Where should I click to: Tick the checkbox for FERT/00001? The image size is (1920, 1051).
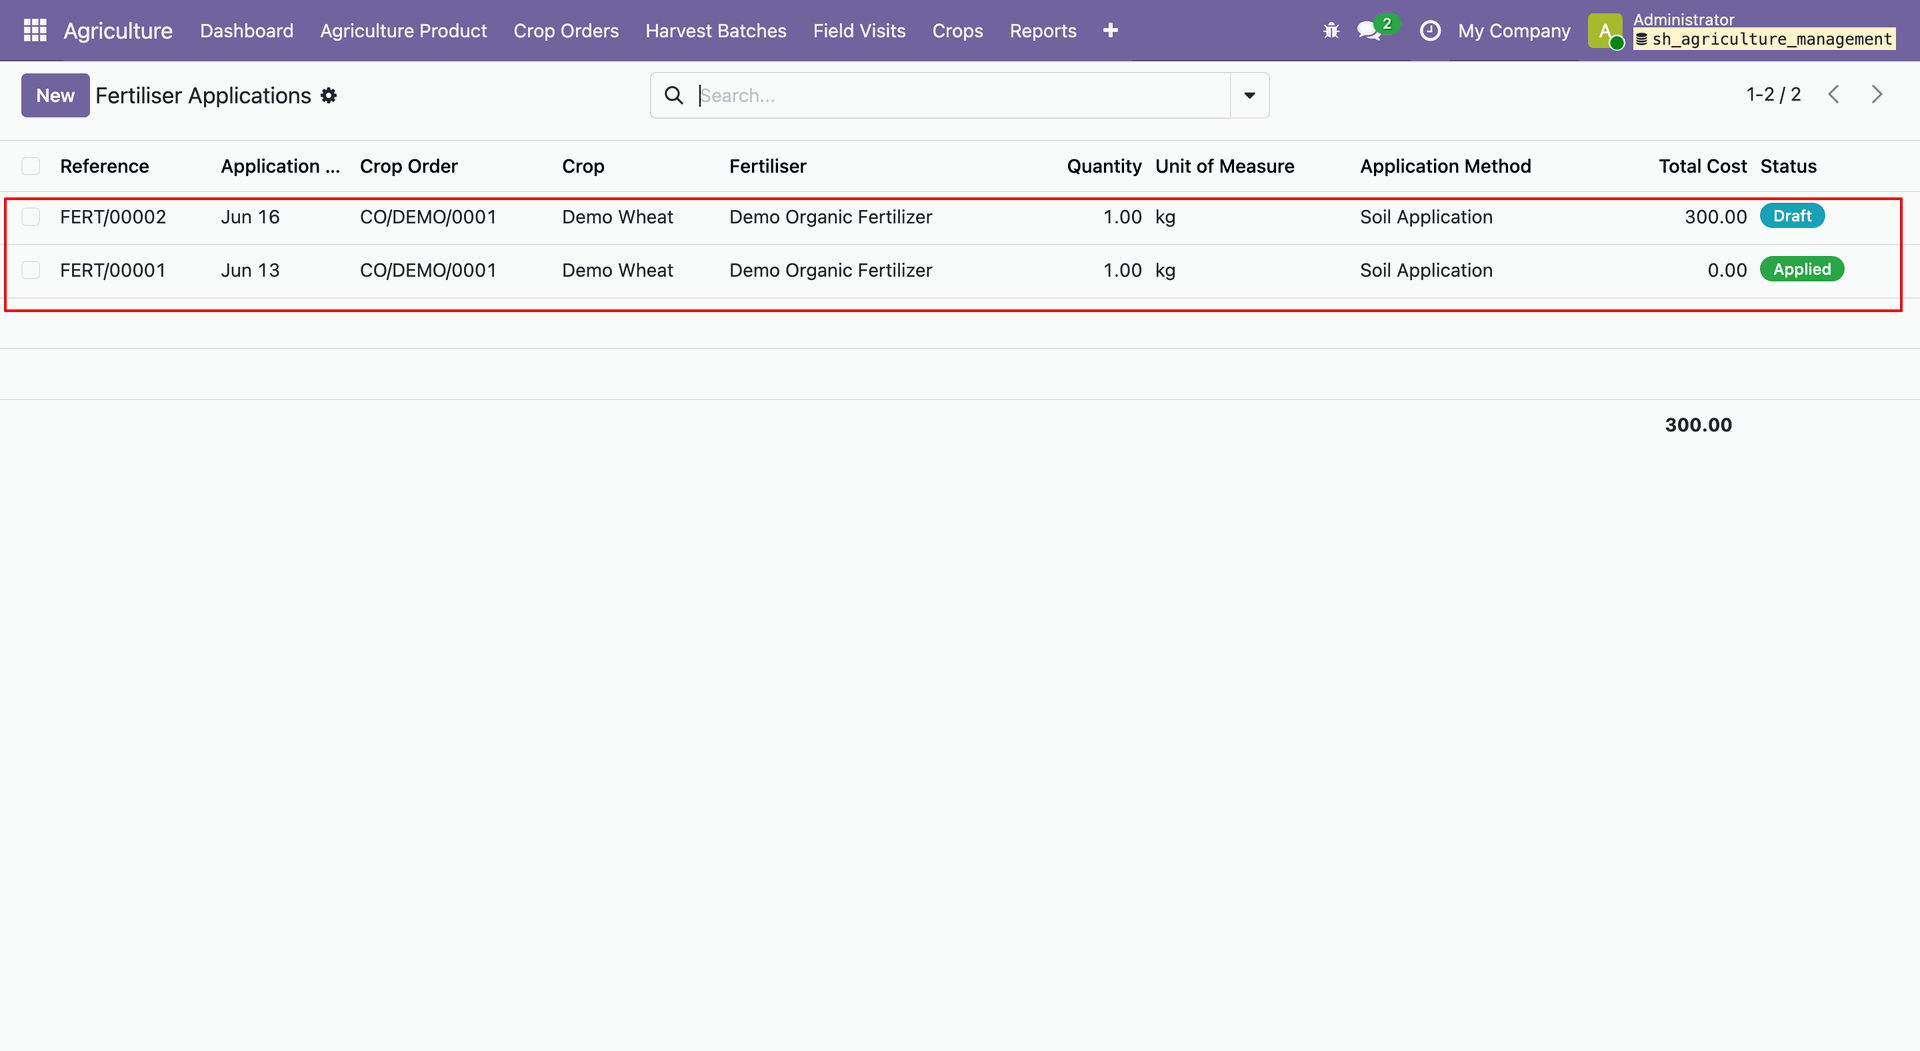[x=31, y=270]
